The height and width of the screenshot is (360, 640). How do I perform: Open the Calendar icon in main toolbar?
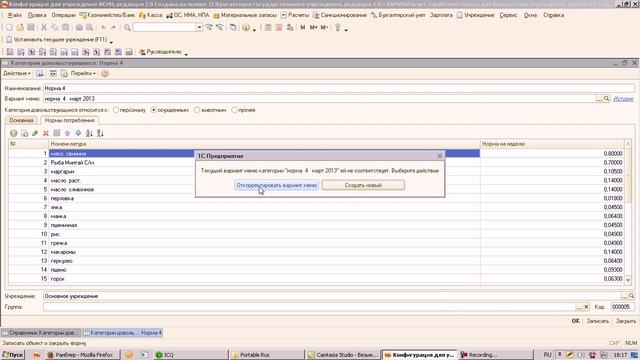tap(279, 27)
